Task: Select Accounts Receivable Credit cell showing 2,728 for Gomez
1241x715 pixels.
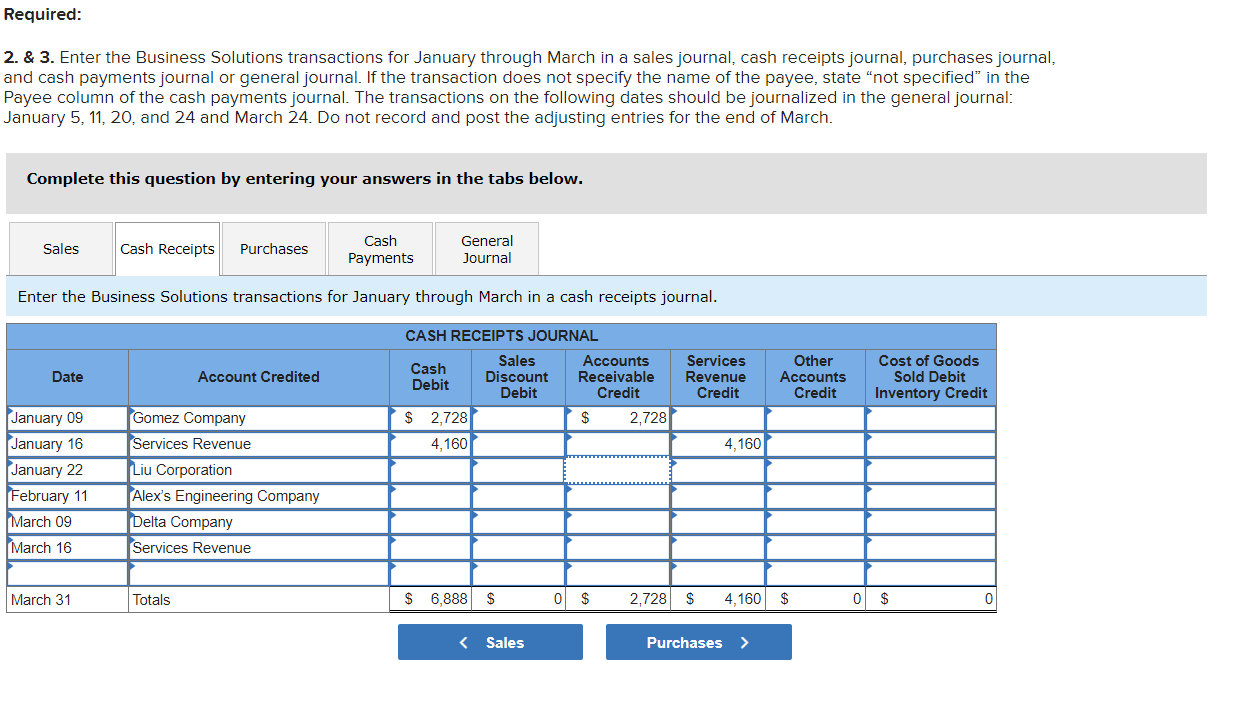Action: point(618,418)
